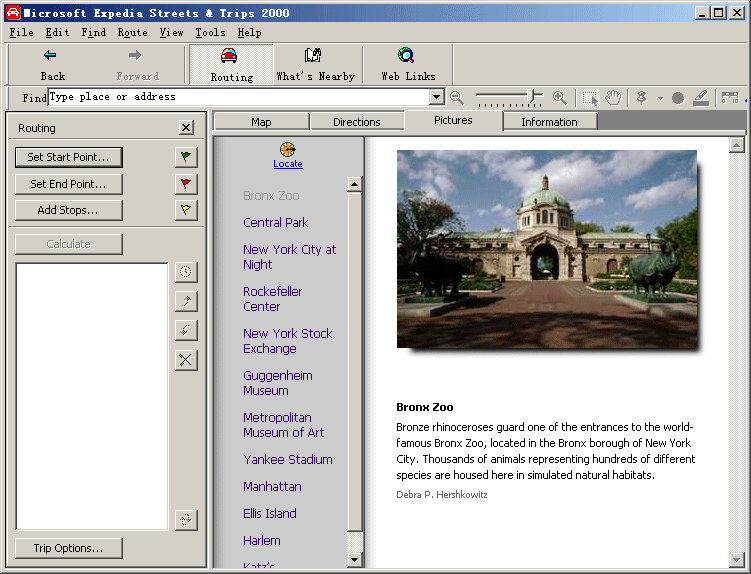Click the zoom out magnifier
The image size is (751, 574).
coord(457,98)
